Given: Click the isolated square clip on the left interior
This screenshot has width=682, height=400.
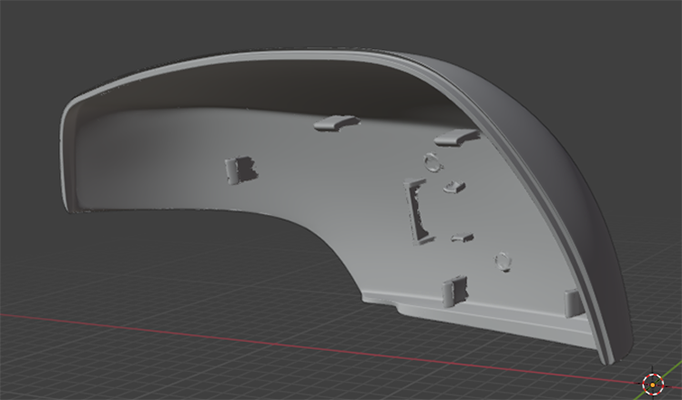Looking at the screenshot, I should [x=240, y=170].
